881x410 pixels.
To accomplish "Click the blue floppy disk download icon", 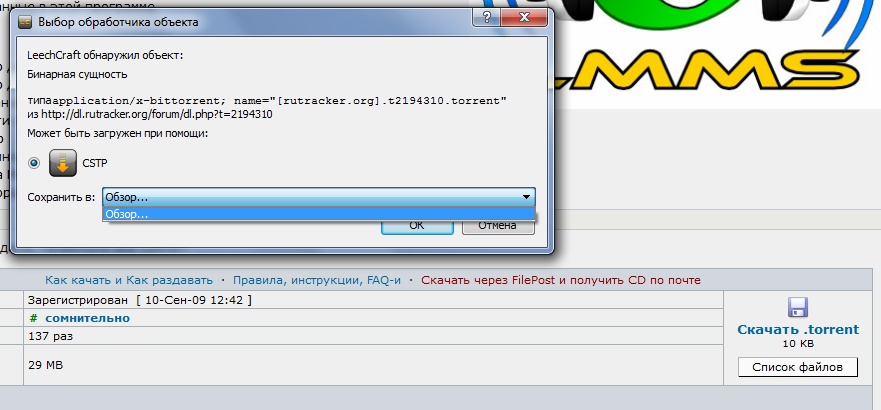I will pos(797,307).
